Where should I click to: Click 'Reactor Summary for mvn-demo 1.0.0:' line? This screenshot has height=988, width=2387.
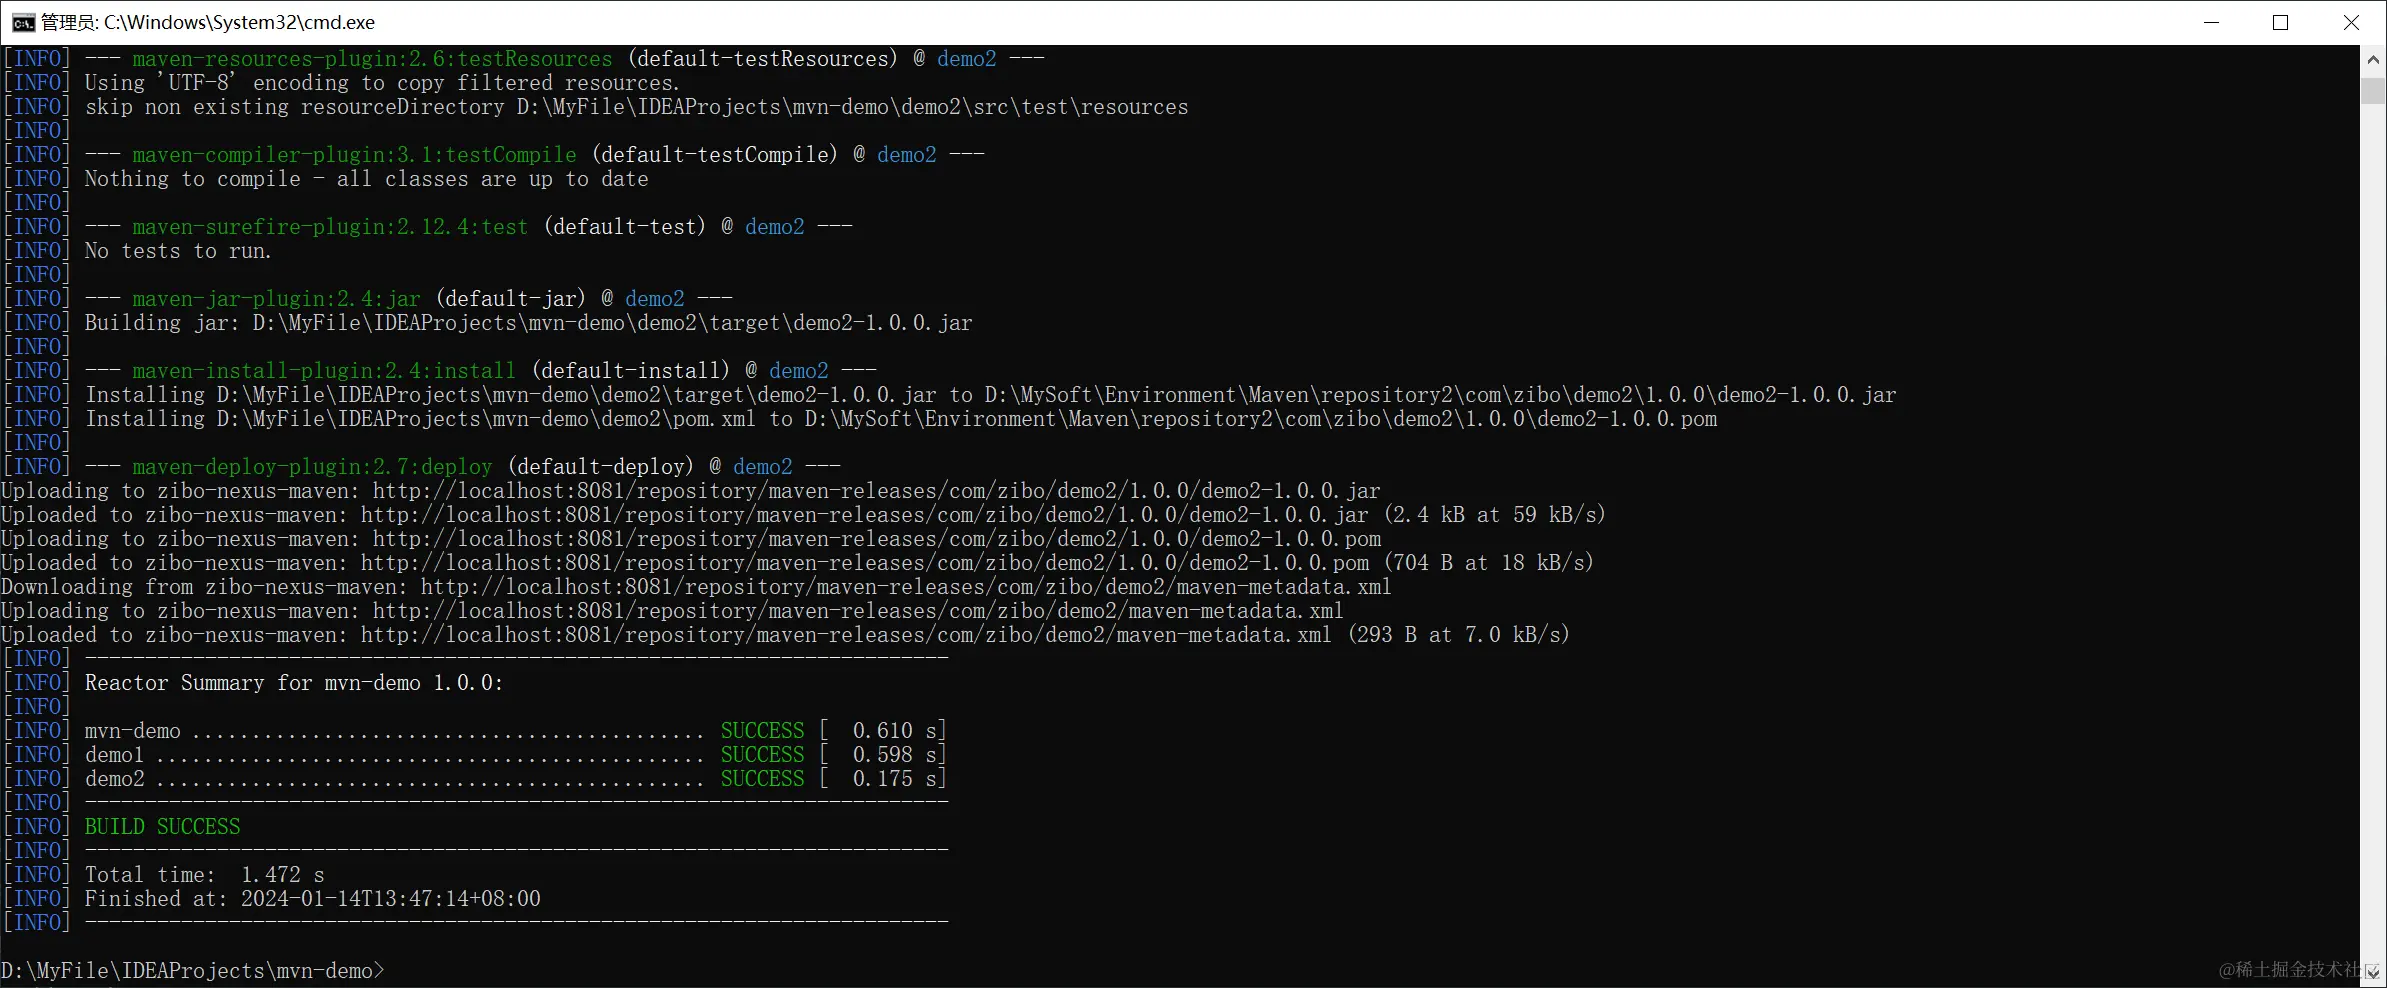[x=294, y=683]
